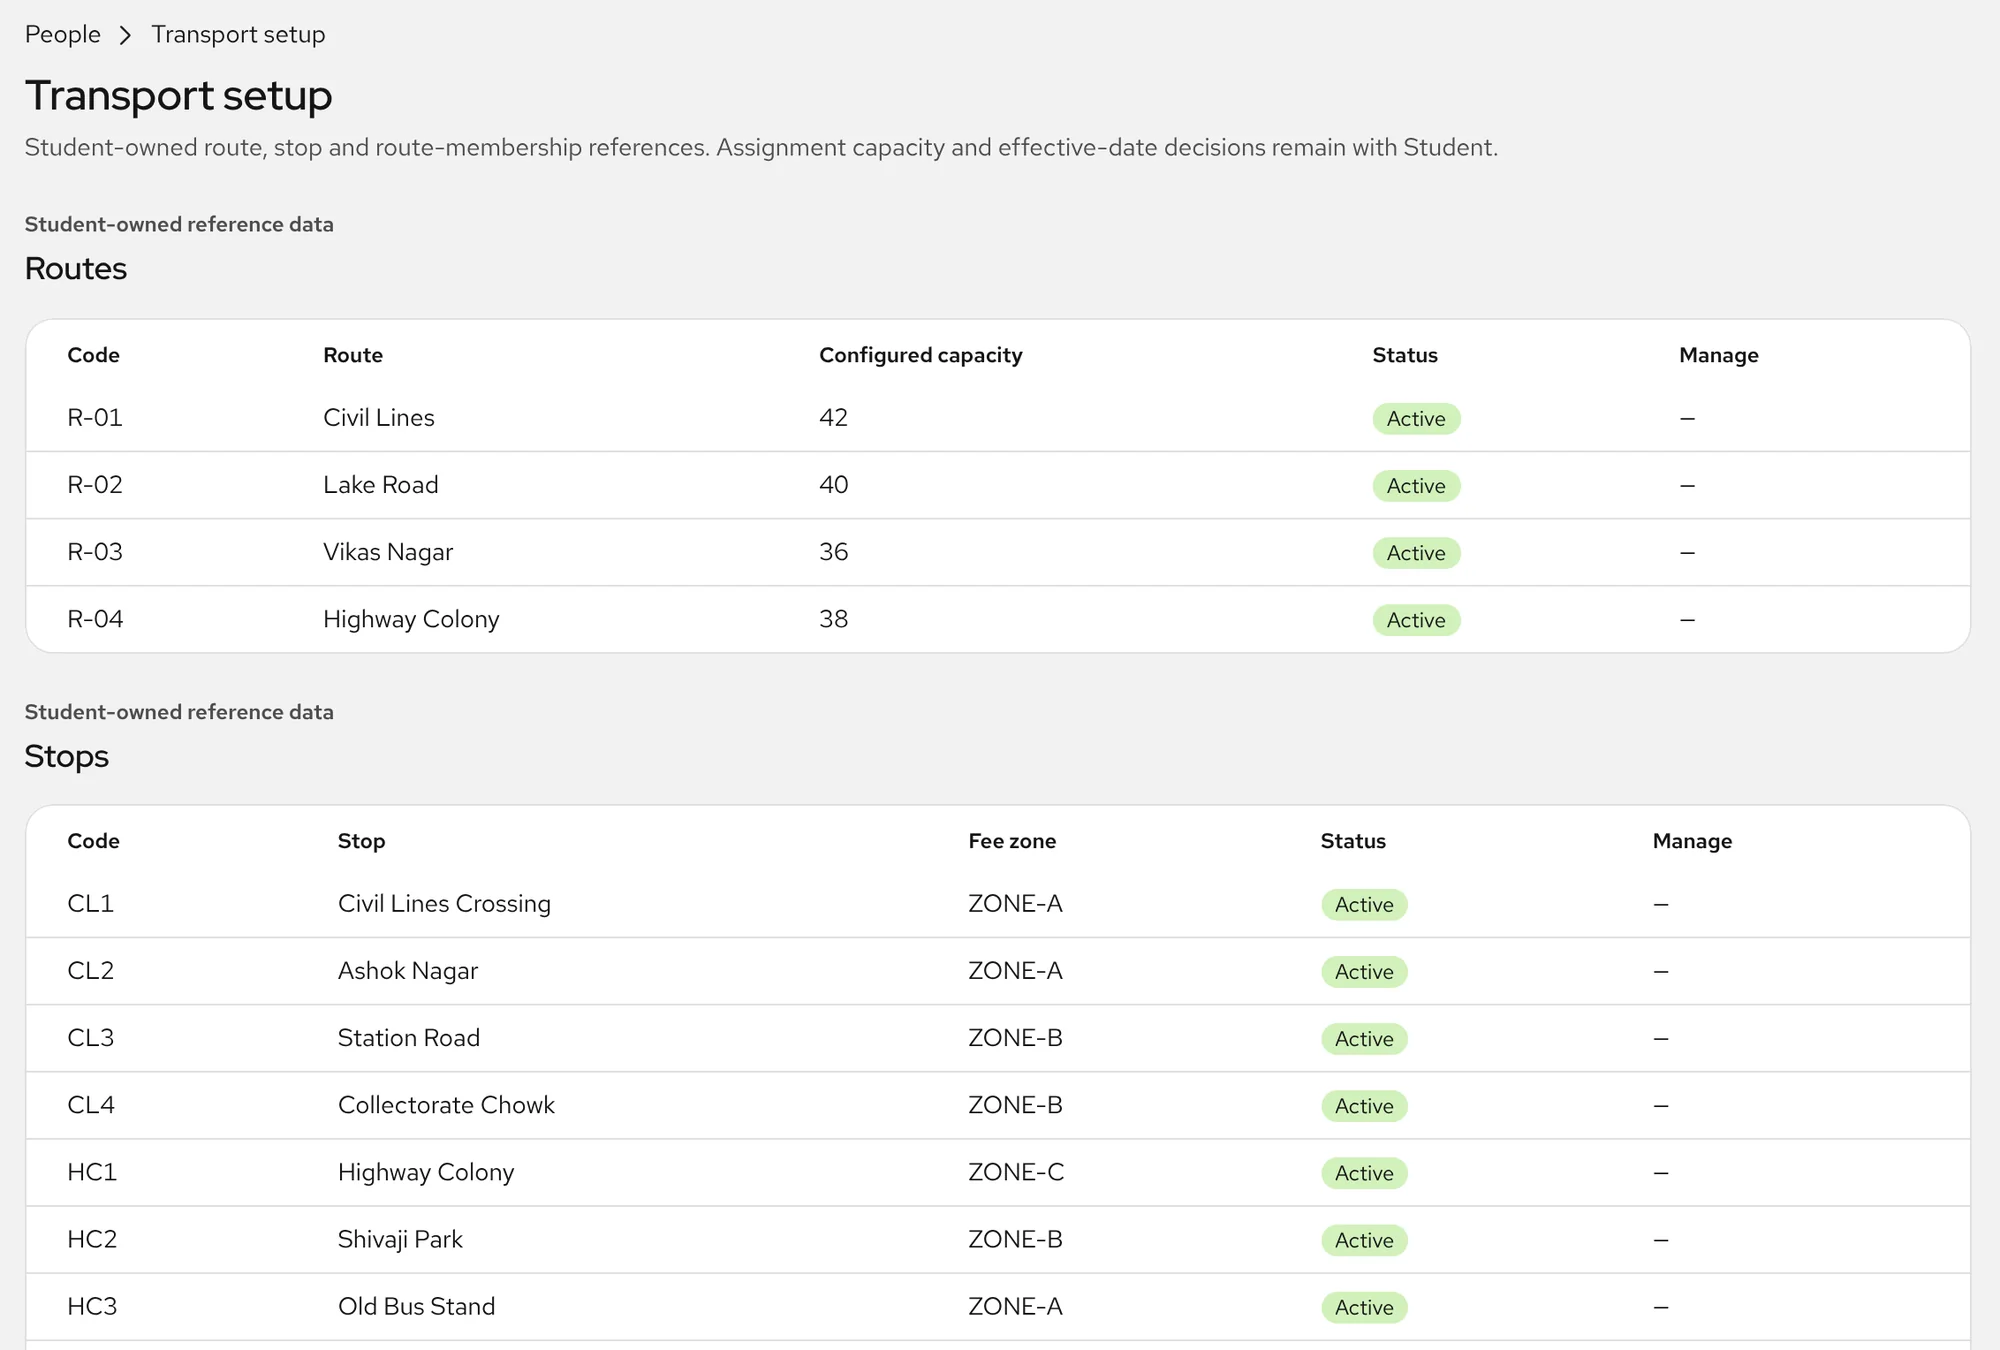Click the Highway Colony route name
Viewport: 2000px width, 1350px height.
click(x=411, y=619)
